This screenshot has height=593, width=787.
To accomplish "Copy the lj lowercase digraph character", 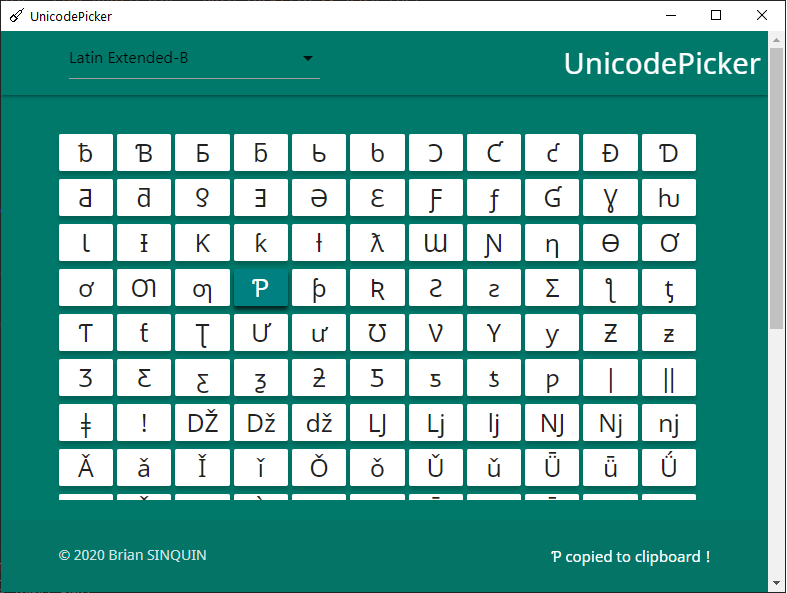I will [x=494, y=423].
